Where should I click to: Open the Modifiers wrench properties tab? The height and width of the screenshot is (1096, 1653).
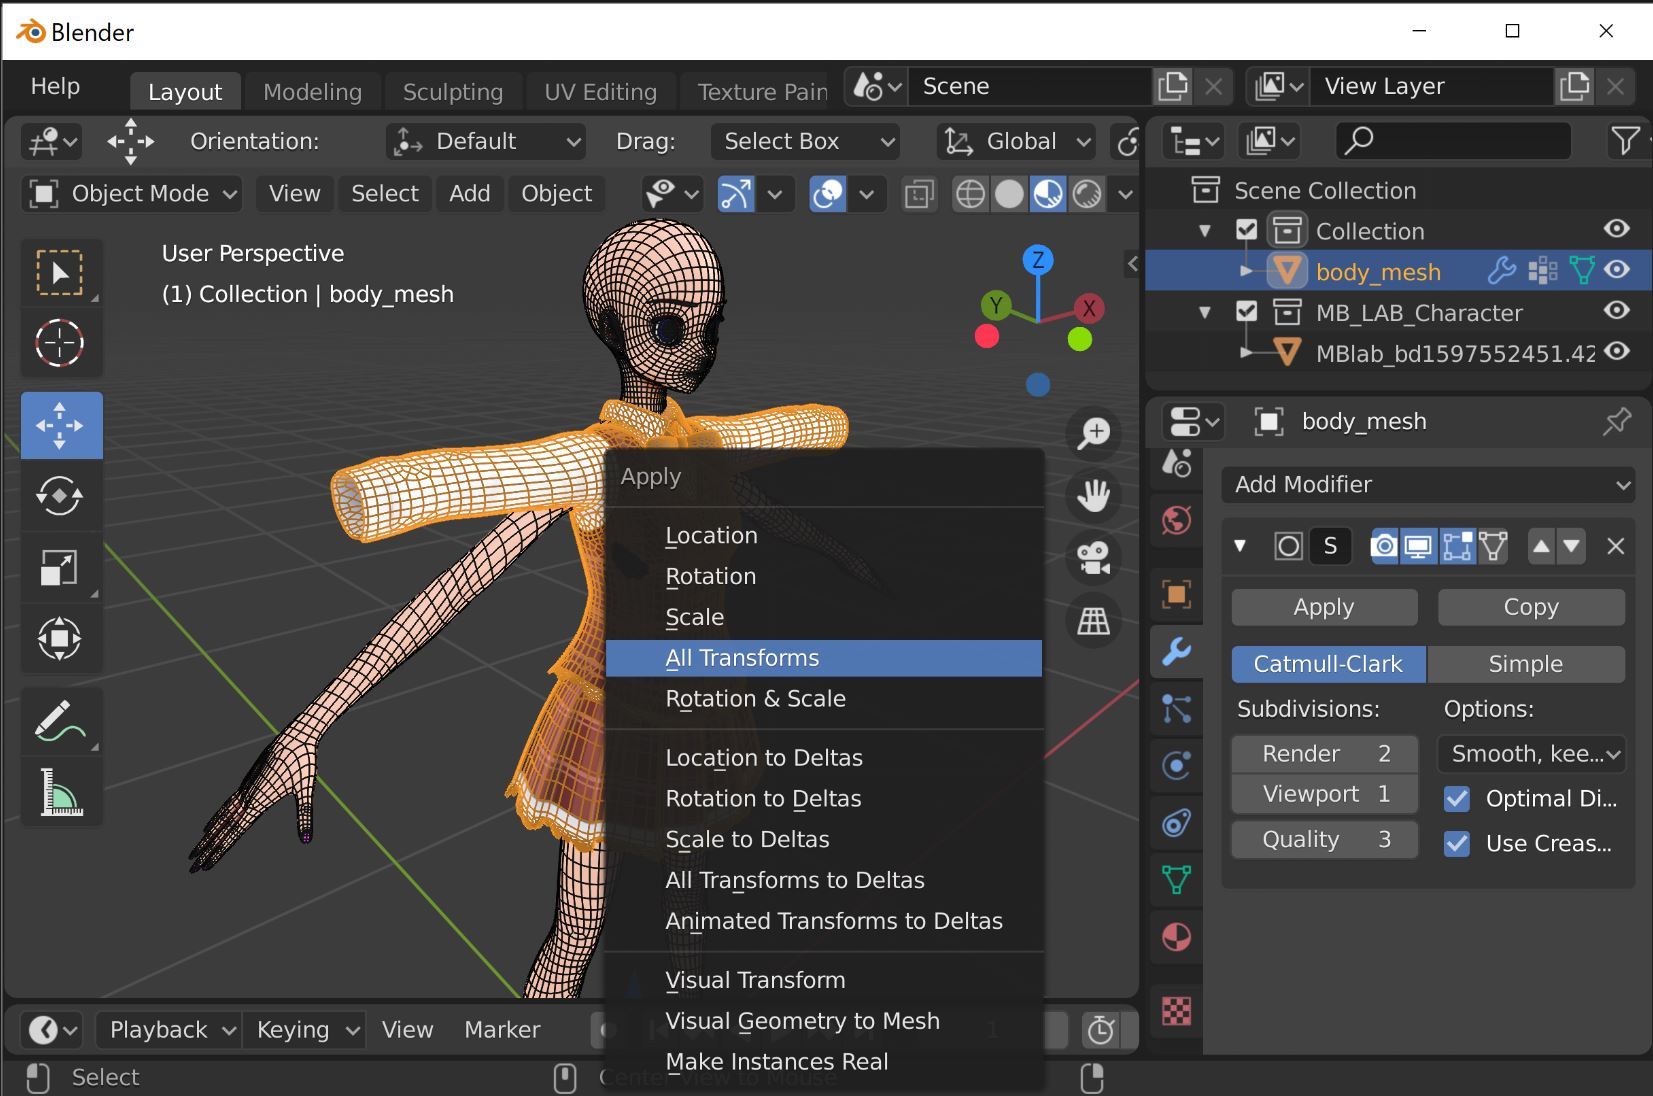[1177, 652]
